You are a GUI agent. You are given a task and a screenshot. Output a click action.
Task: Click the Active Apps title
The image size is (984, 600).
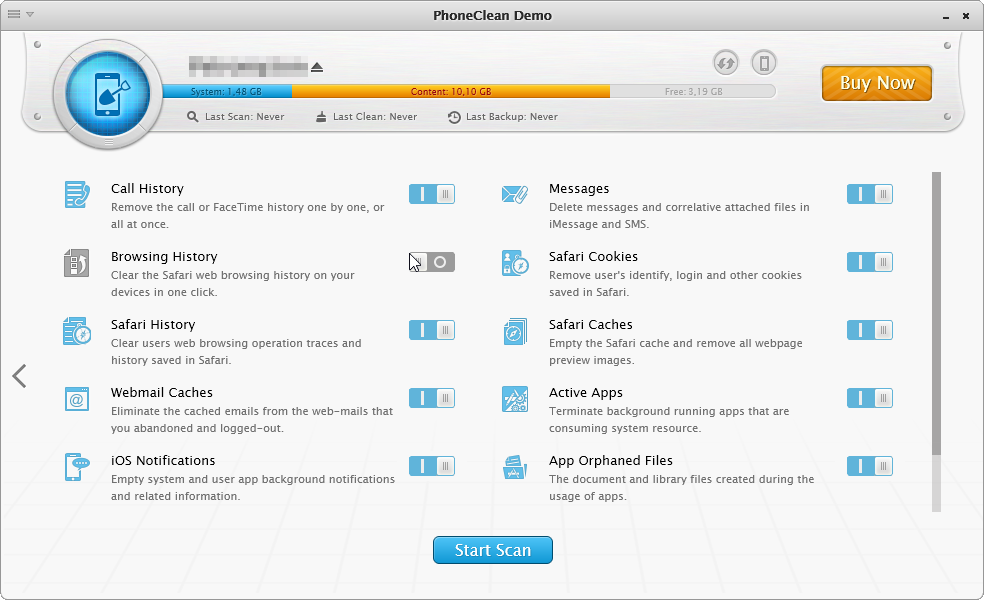point(586,392)
